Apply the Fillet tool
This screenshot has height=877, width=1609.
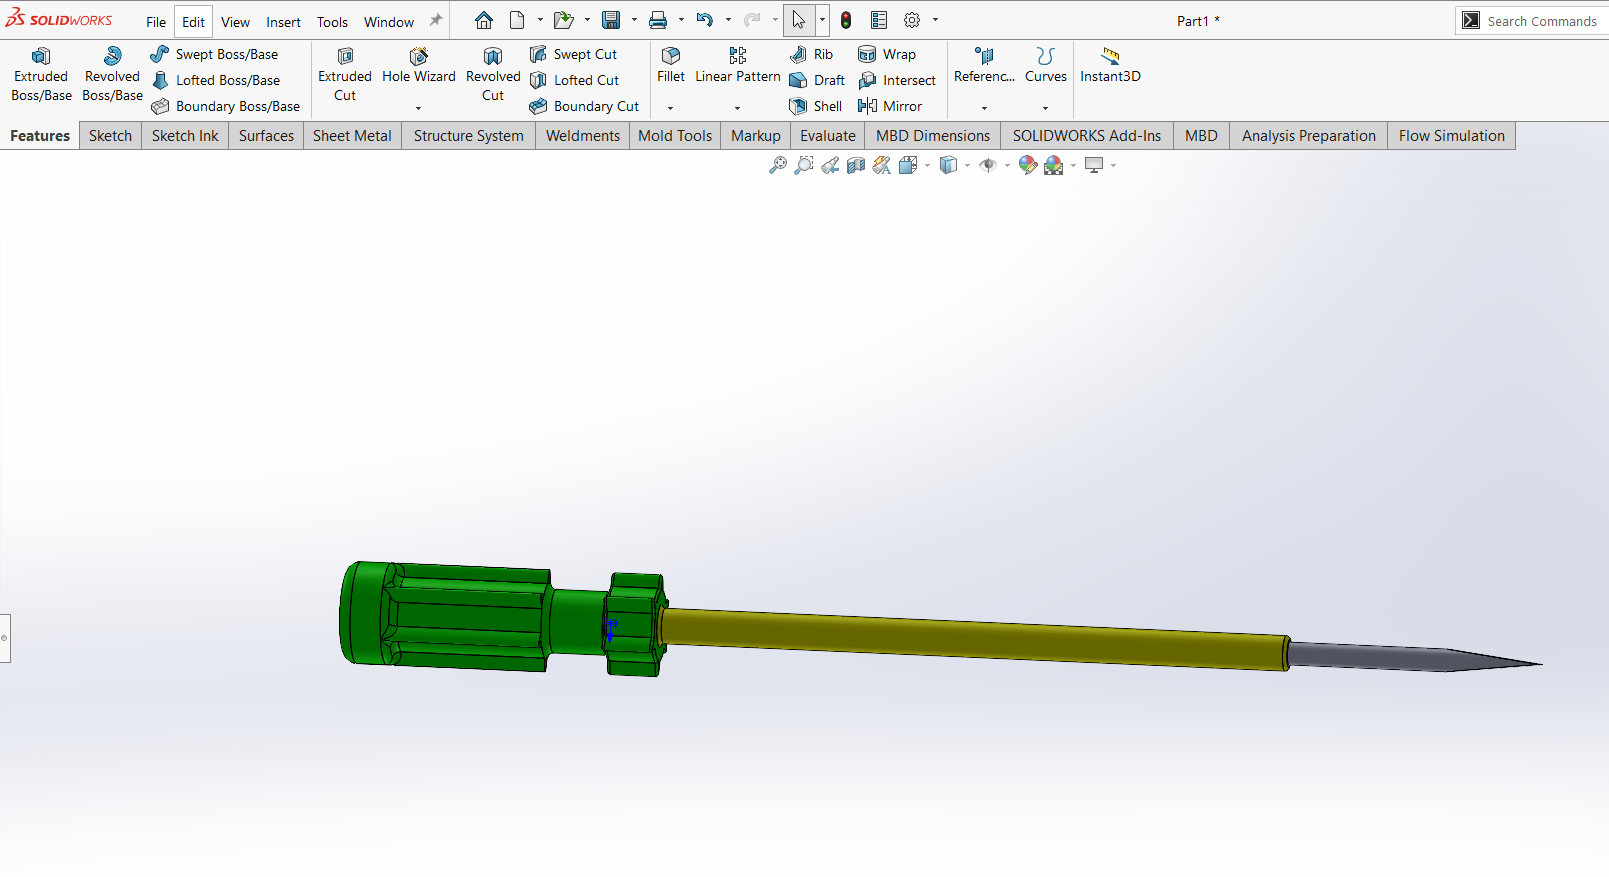671,67
